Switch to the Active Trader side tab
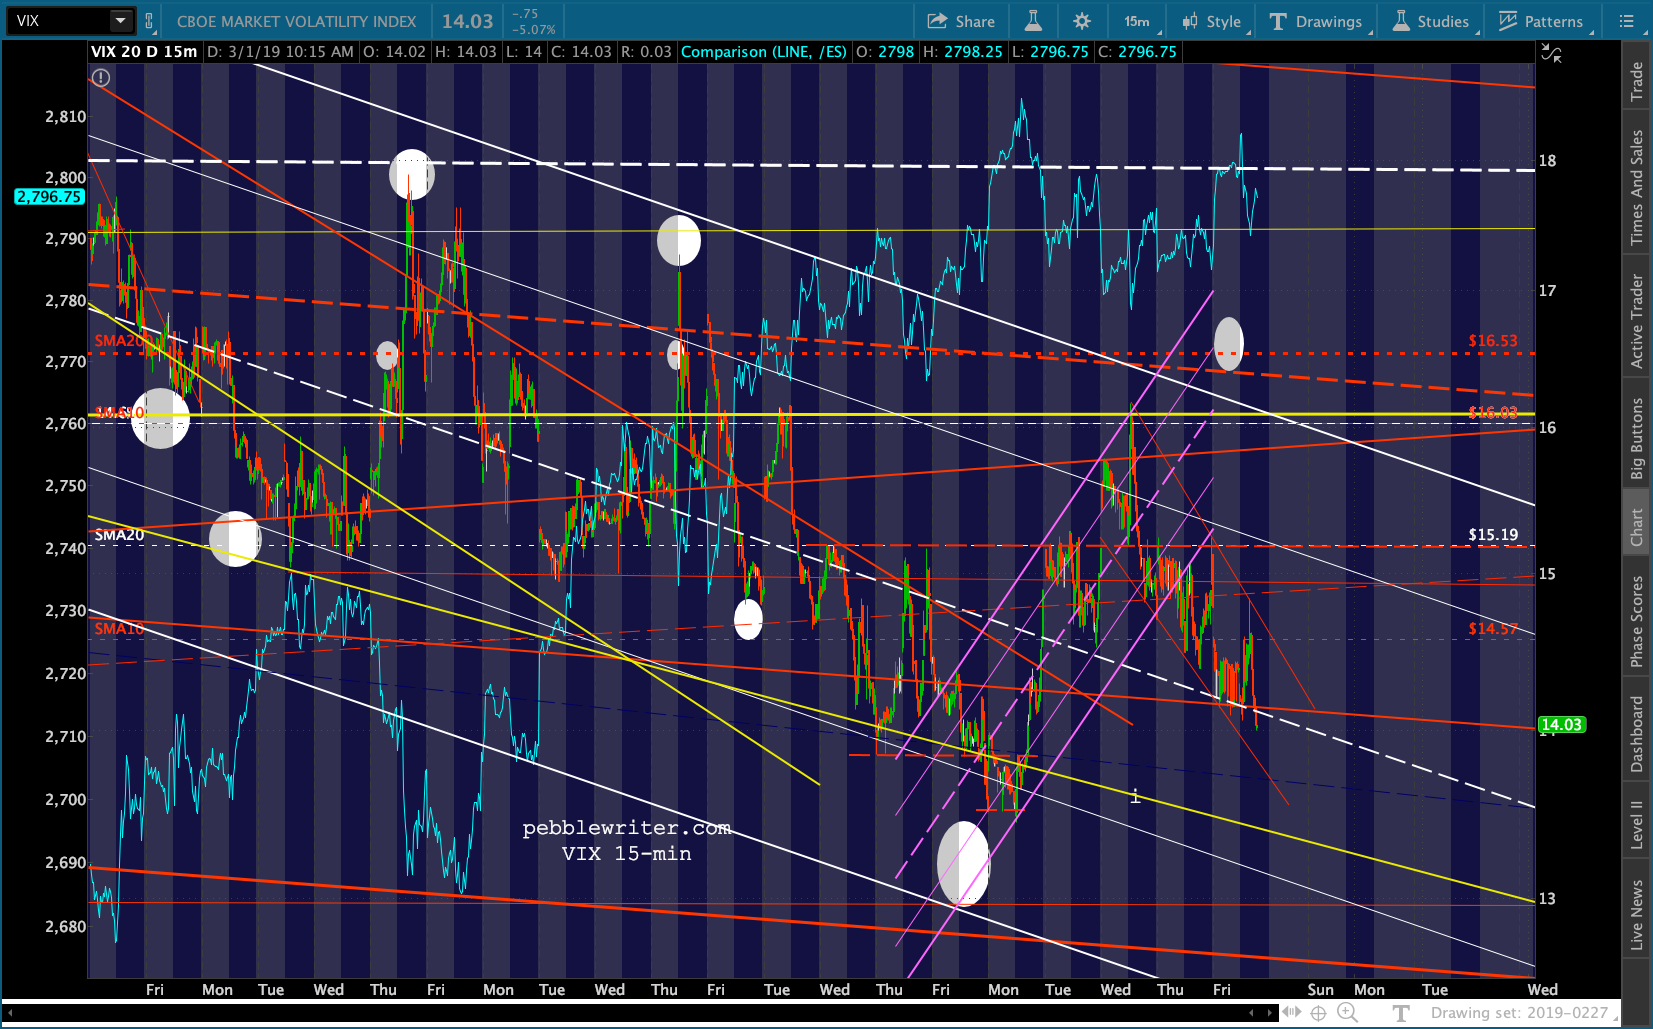 tap(1637, 321)
